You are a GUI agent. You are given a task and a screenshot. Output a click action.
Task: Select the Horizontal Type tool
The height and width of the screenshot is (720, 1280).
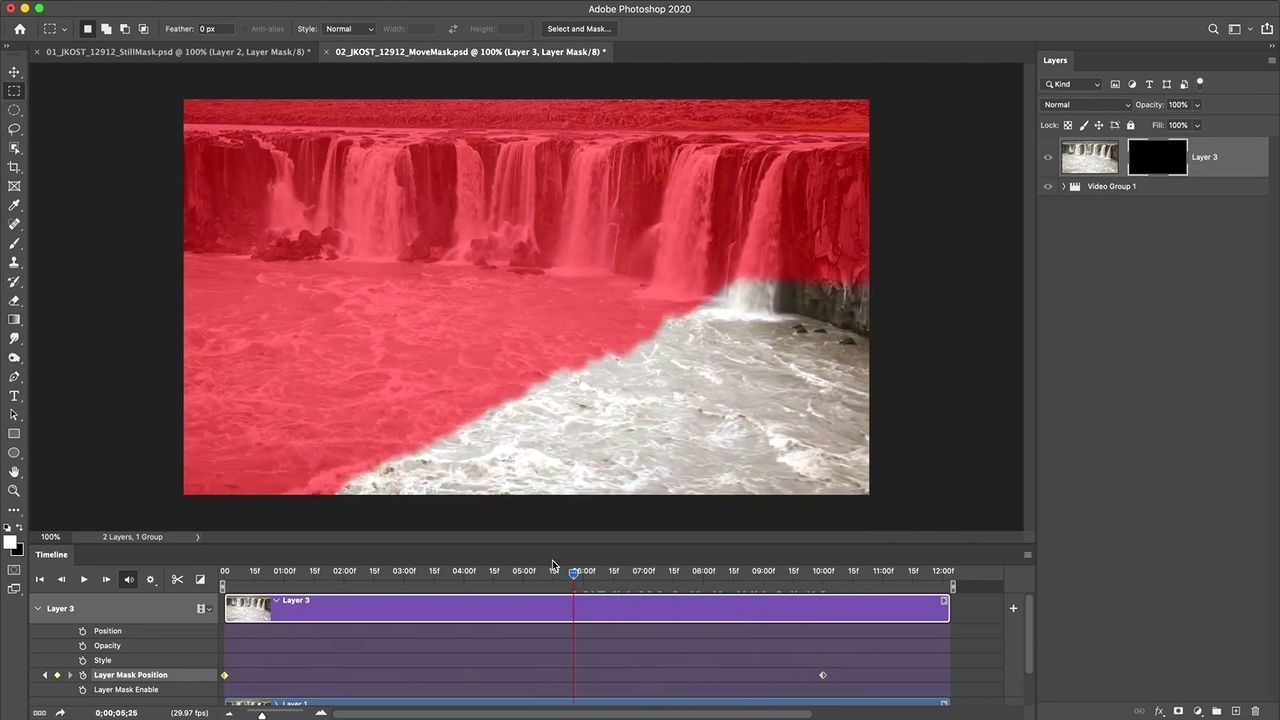click(x=14, y=396)
